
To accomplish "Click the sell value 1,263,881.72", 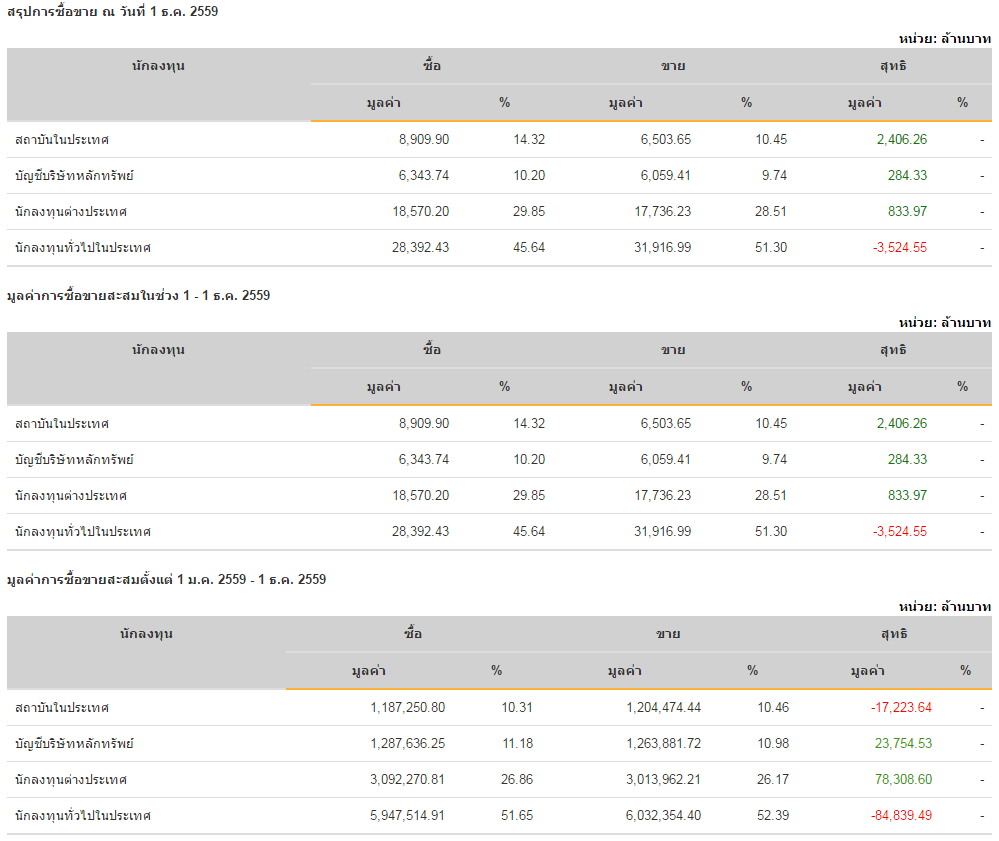I will (x=663, y=744).
